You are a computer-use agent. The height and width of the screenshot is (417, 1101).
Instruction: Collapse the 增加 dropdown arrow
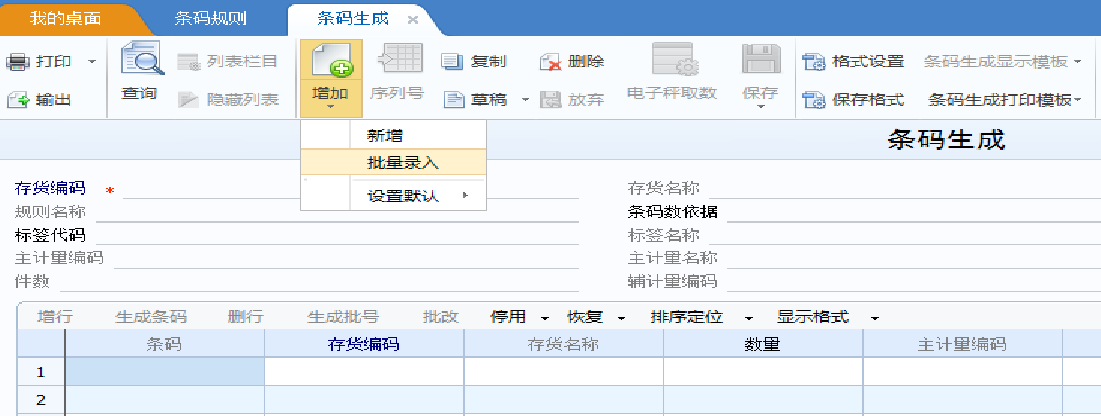[x=331, y=108]
